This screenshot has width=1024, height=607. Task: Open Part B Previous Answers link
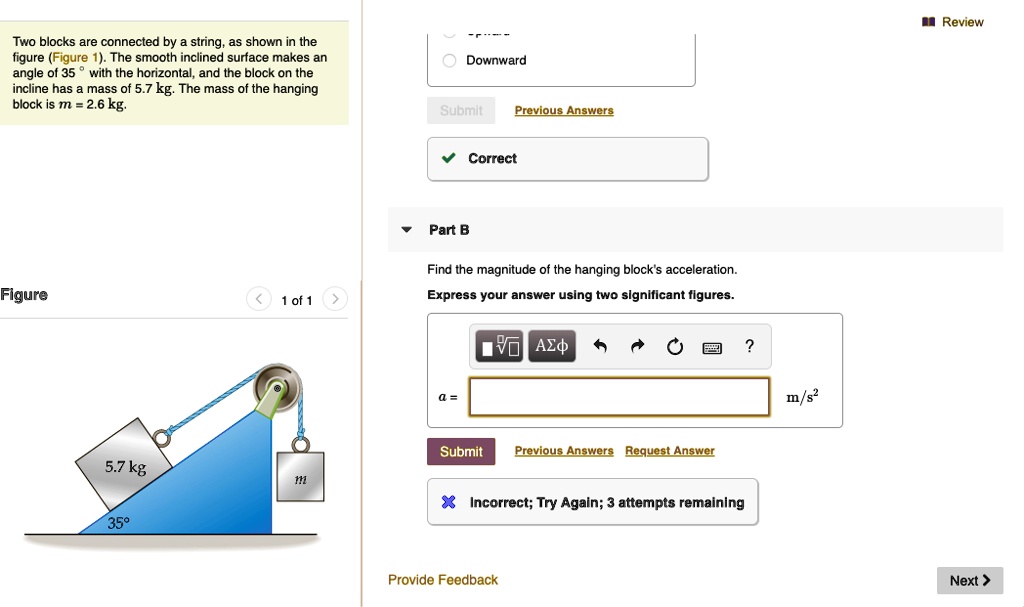(564, 451)
